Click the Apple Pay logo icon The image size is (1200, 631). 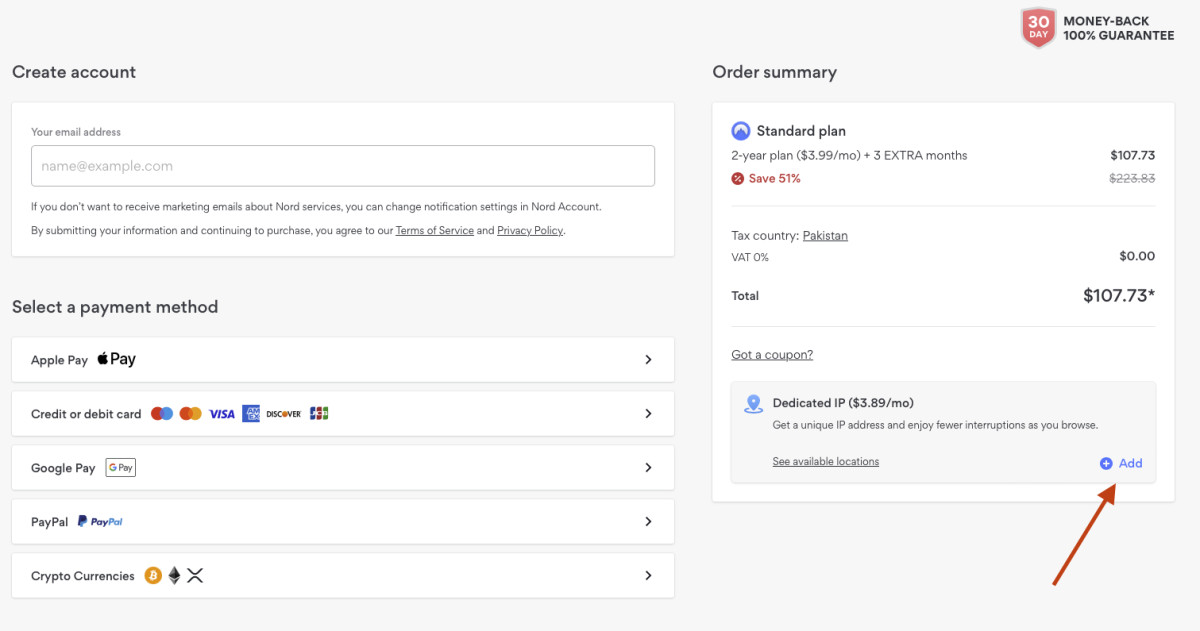point(117,359)
